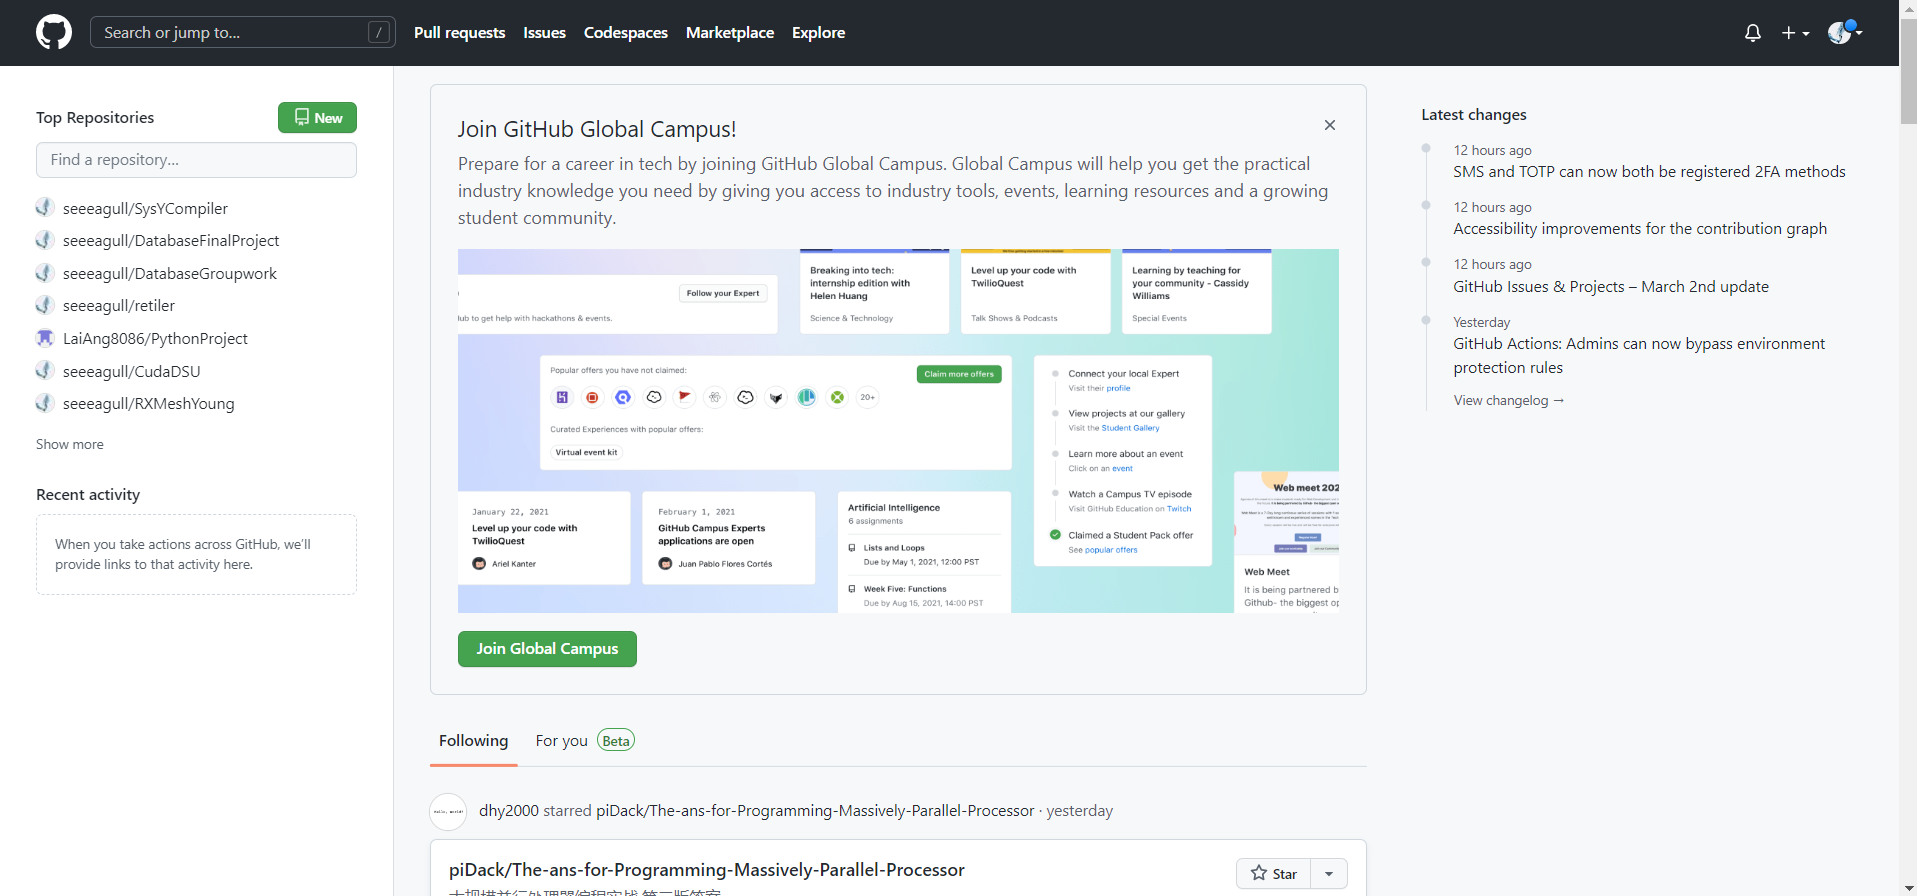1917x896 pixels.
Task: Click the avatar beside seeeagull/DatabaseGroupwork
Action: pyautogui.click(x=45, y=272)
